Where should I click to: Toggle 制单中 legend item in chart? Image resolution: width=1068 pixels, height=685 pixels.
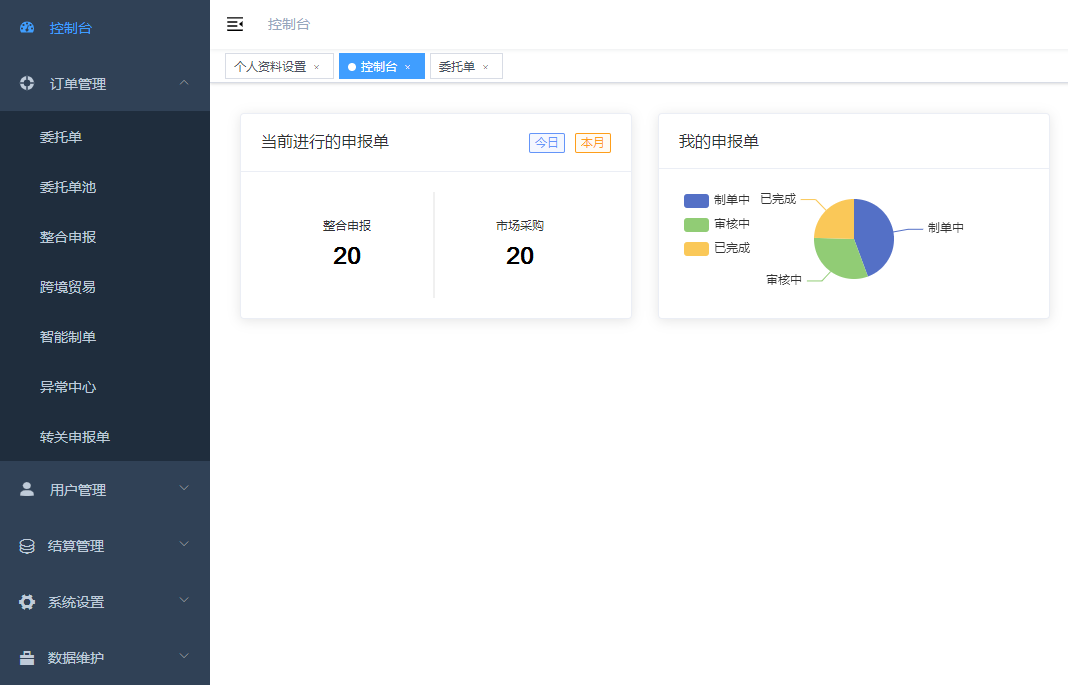click(x=716, y=200)
